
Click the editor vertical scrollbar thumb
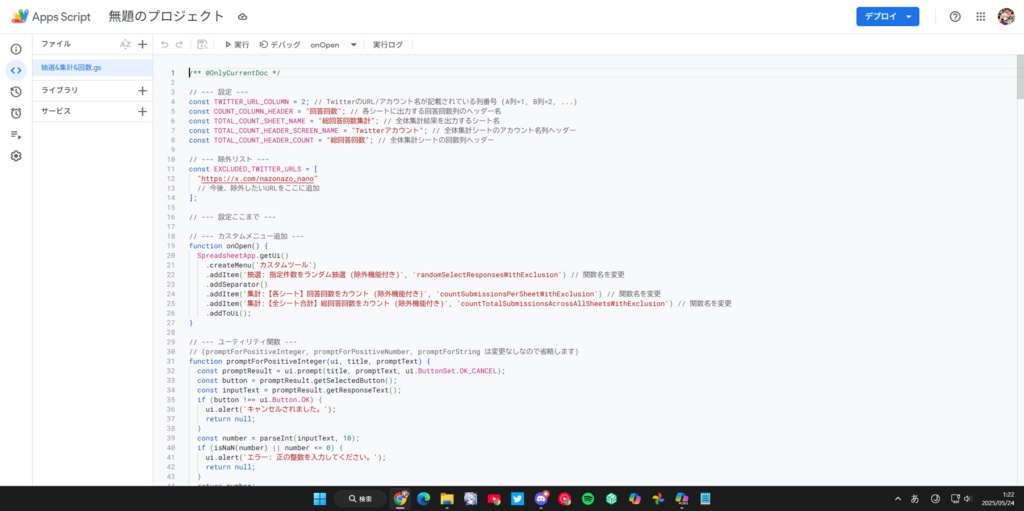point(1020,77)
